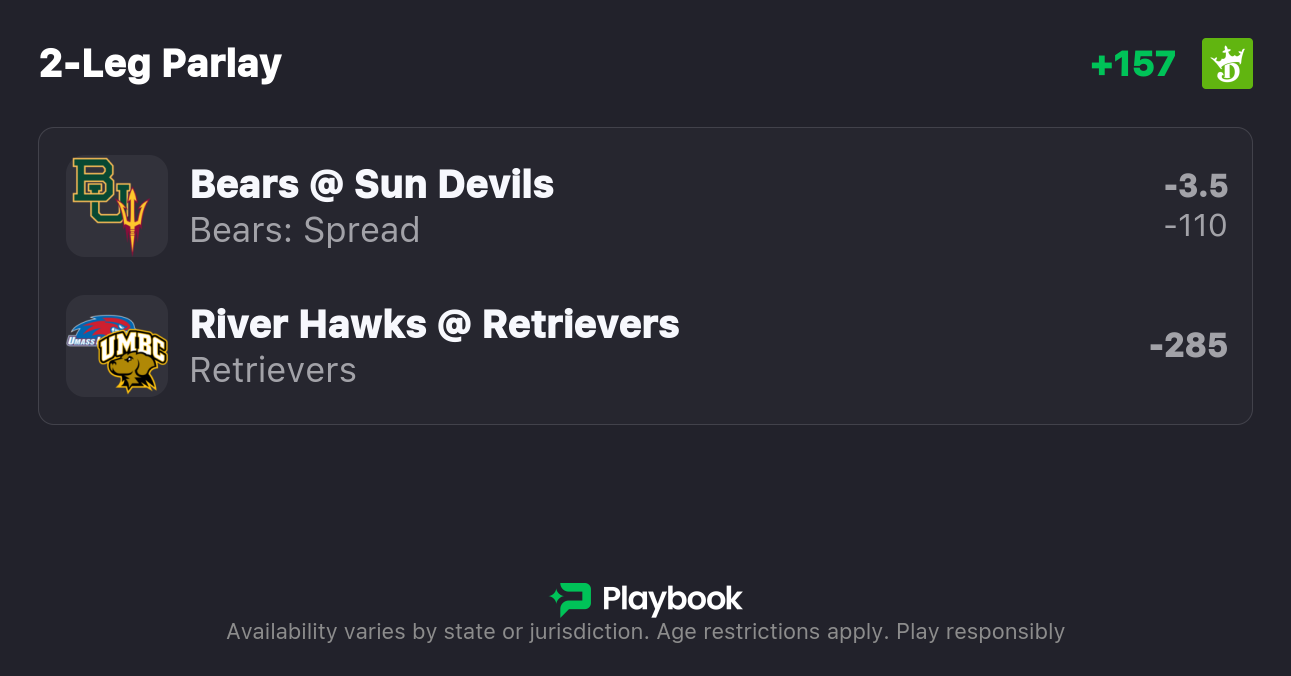1291x676 pixels.
Task: Click the Playbook wordmark
Action: pos(672,599)
